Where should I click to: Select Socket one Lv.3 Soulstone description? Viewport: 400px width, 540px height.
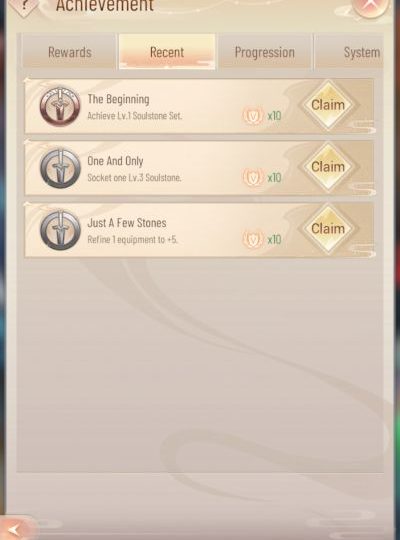[134, 178]
